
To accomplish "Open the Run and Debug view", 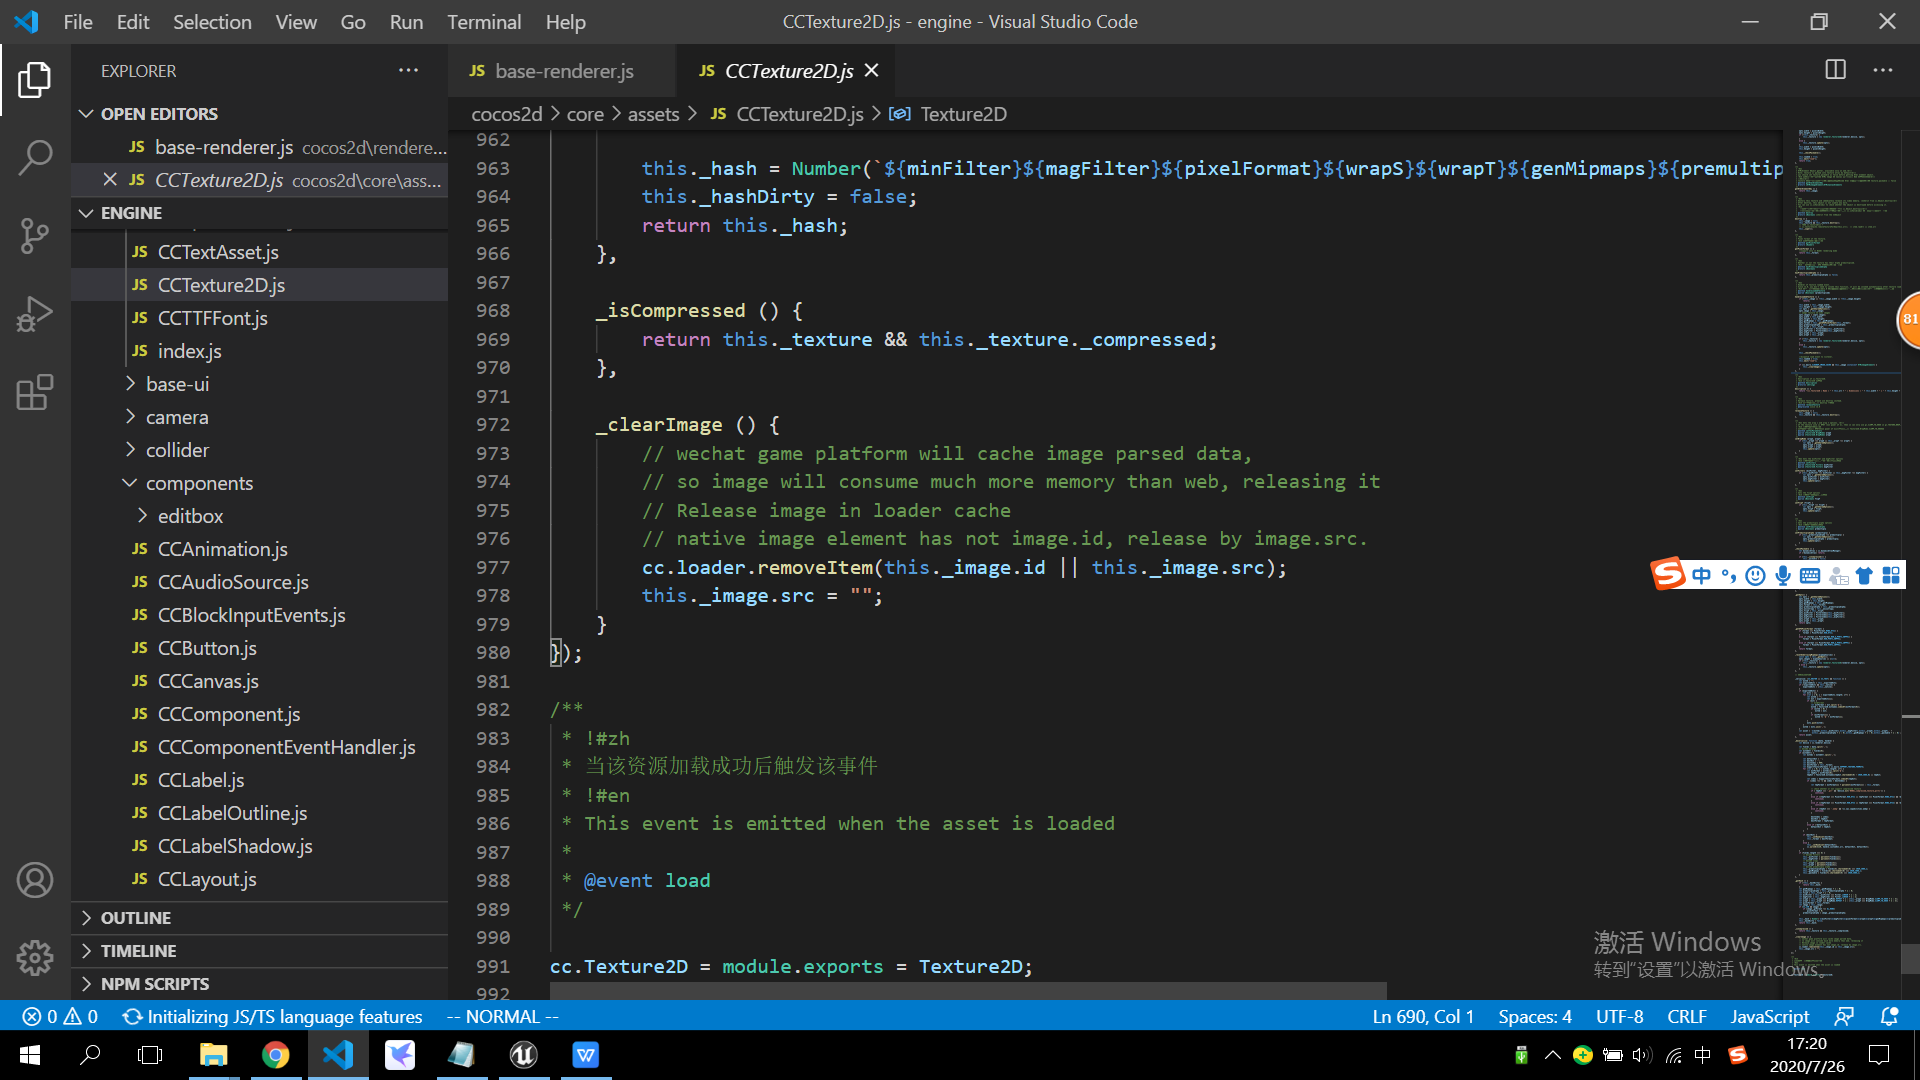I will (x=35, y=314).
